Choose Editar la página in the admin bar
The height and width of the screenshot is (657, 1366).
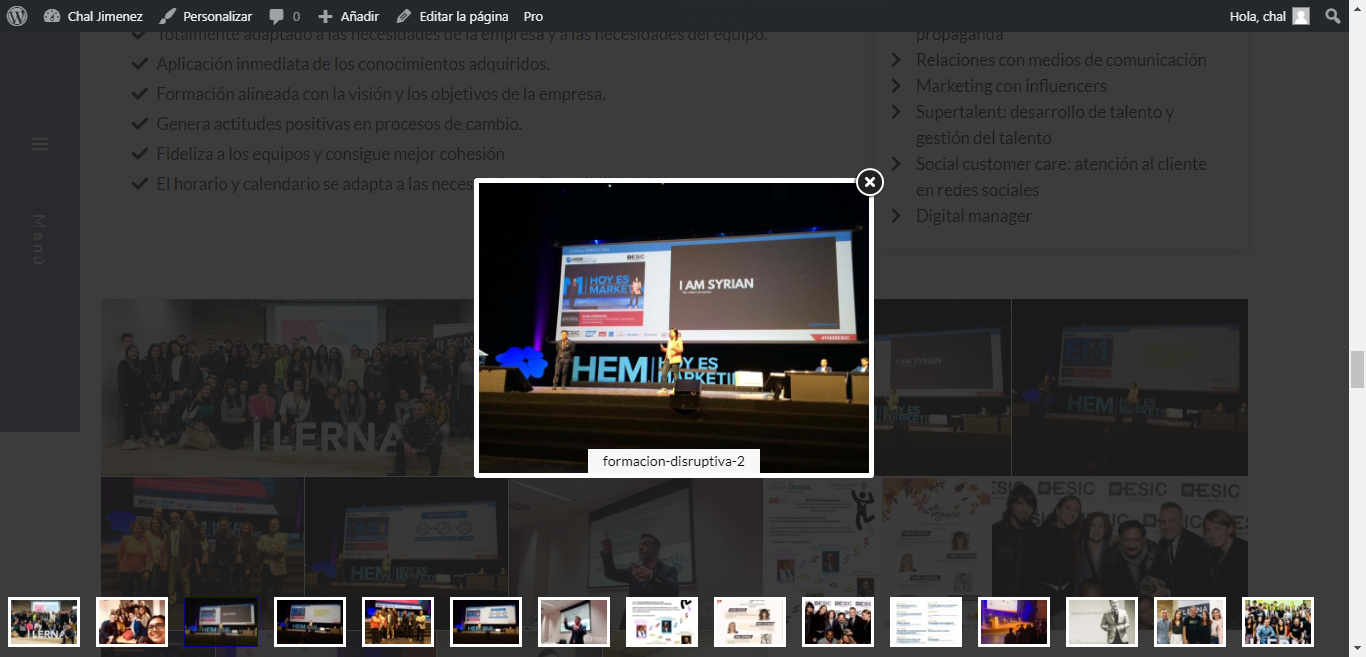(452, 16)
